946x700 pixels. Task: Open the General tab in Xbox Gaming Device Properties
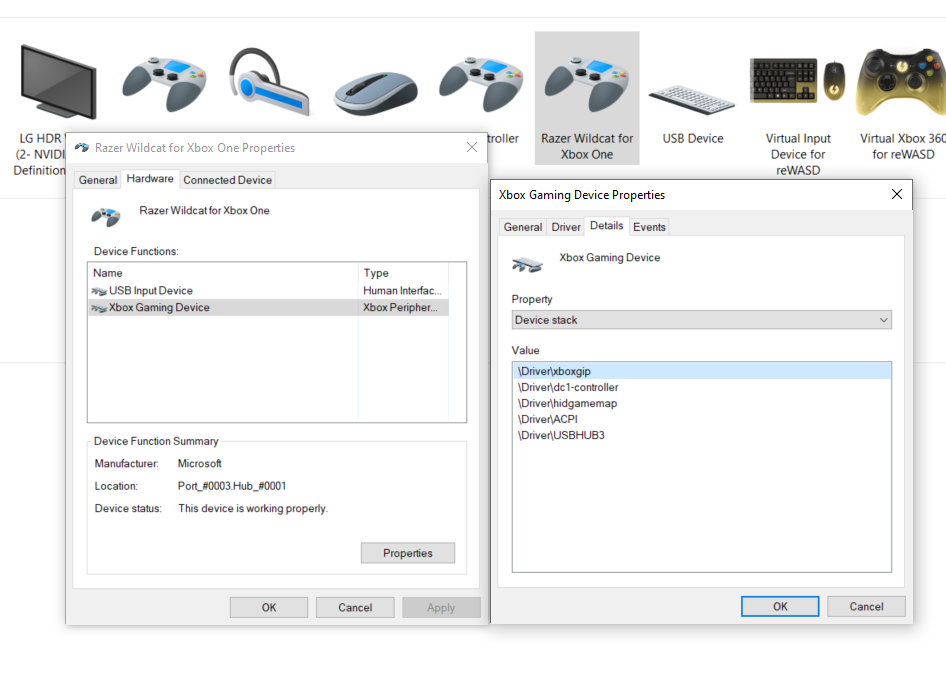(x=522, y=227)
